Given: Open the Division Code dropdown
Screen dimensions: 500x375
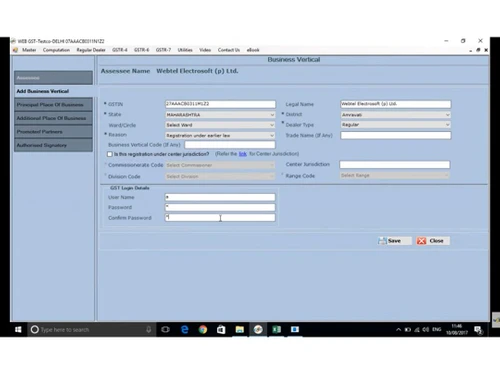Looking at the screenshot, I should [x=220, y=176].
